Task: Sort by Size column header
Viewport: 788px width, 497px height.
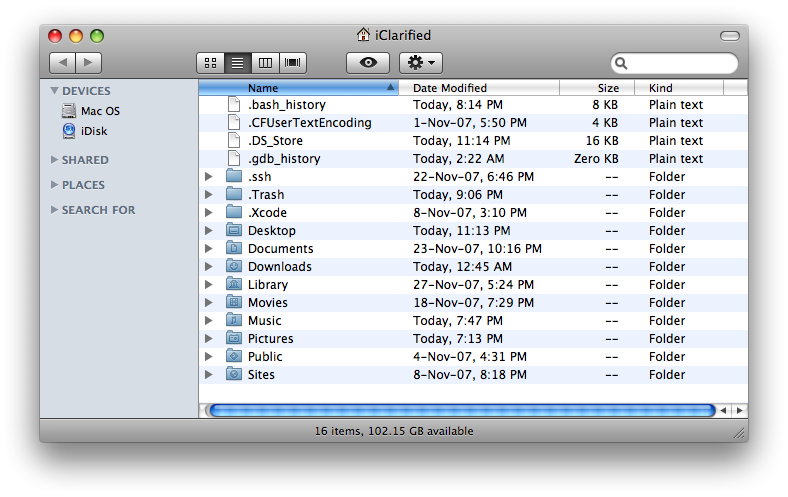Action: point(608,88)
